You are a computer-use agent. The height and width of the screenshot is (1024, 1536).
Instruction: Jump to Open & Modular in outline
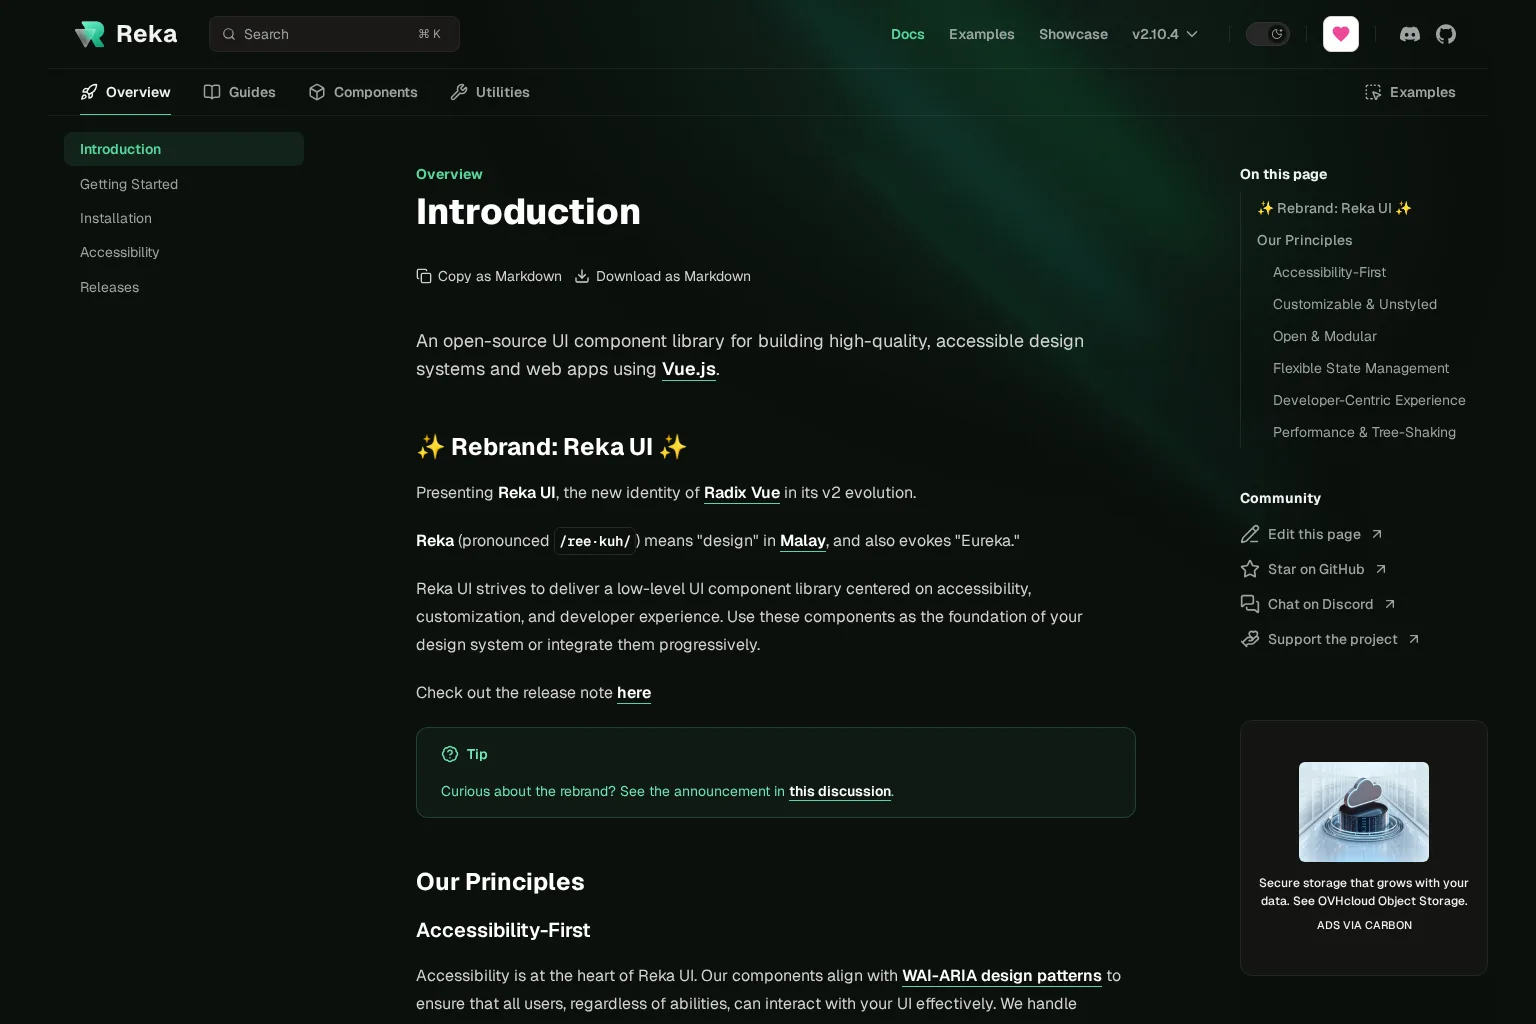pyautogui.click(x=1325, y=336)
